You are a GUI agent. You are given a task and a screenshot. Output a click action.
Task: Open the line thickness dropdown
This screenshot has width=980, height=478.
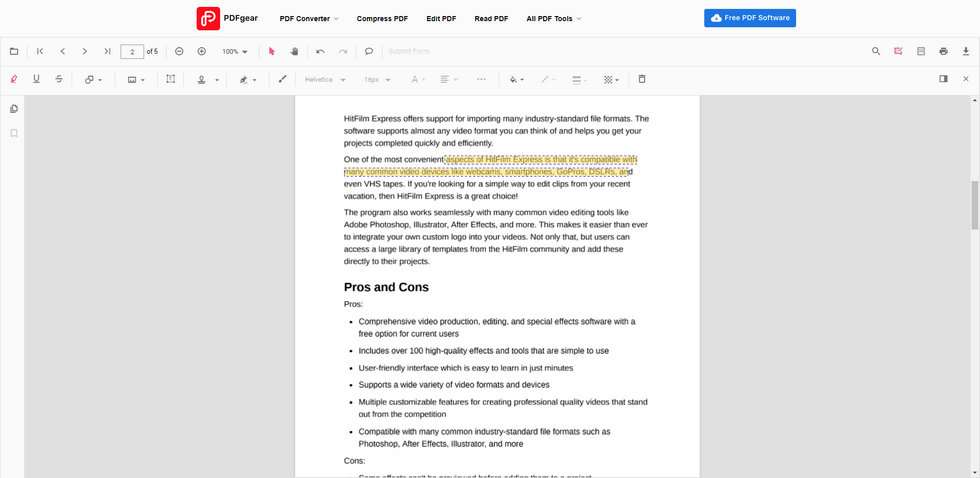point(580,79)
